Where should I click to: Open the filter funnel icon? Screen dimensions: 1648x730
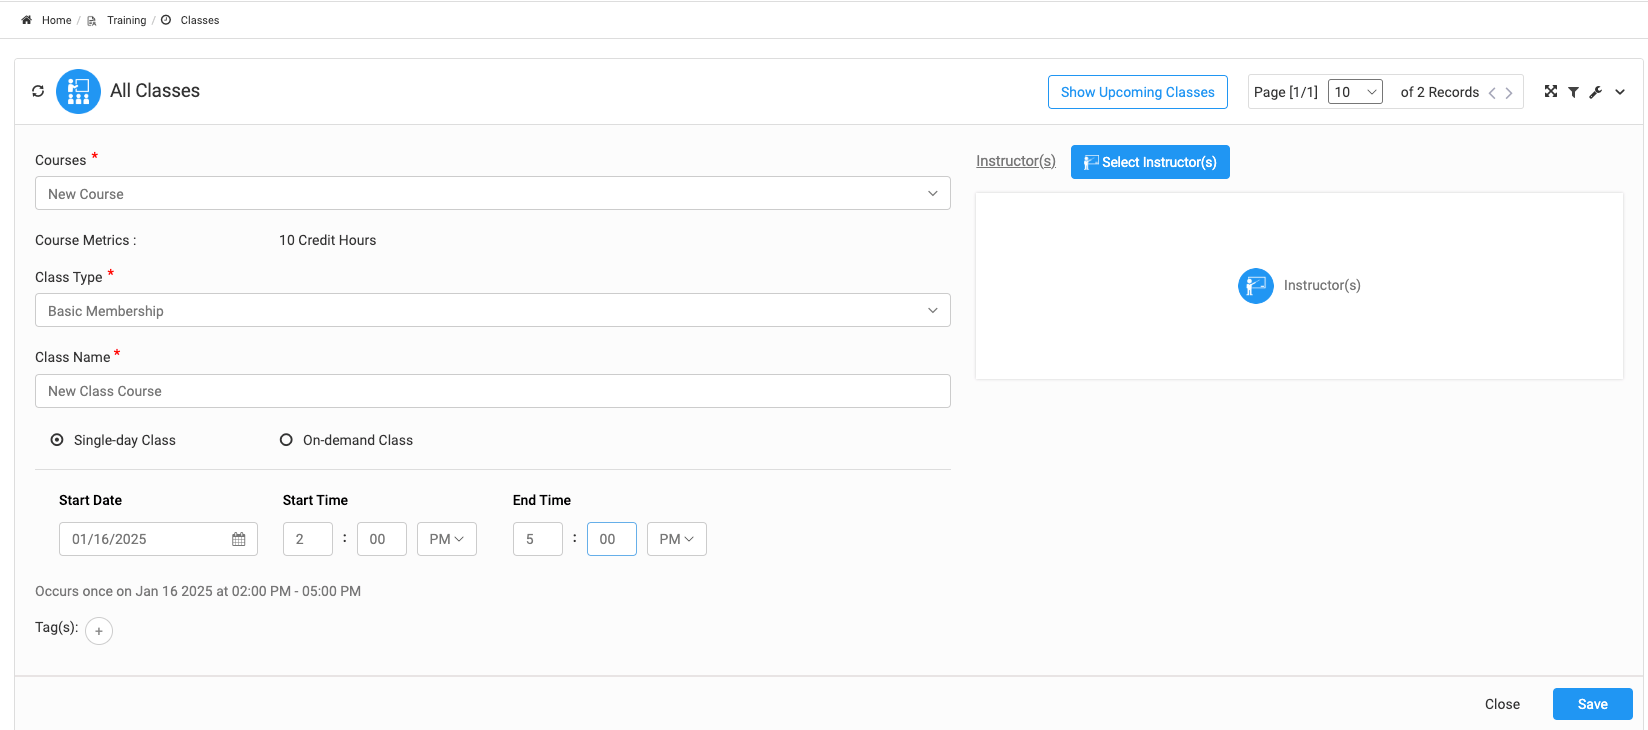click(x=1573, y=92)
